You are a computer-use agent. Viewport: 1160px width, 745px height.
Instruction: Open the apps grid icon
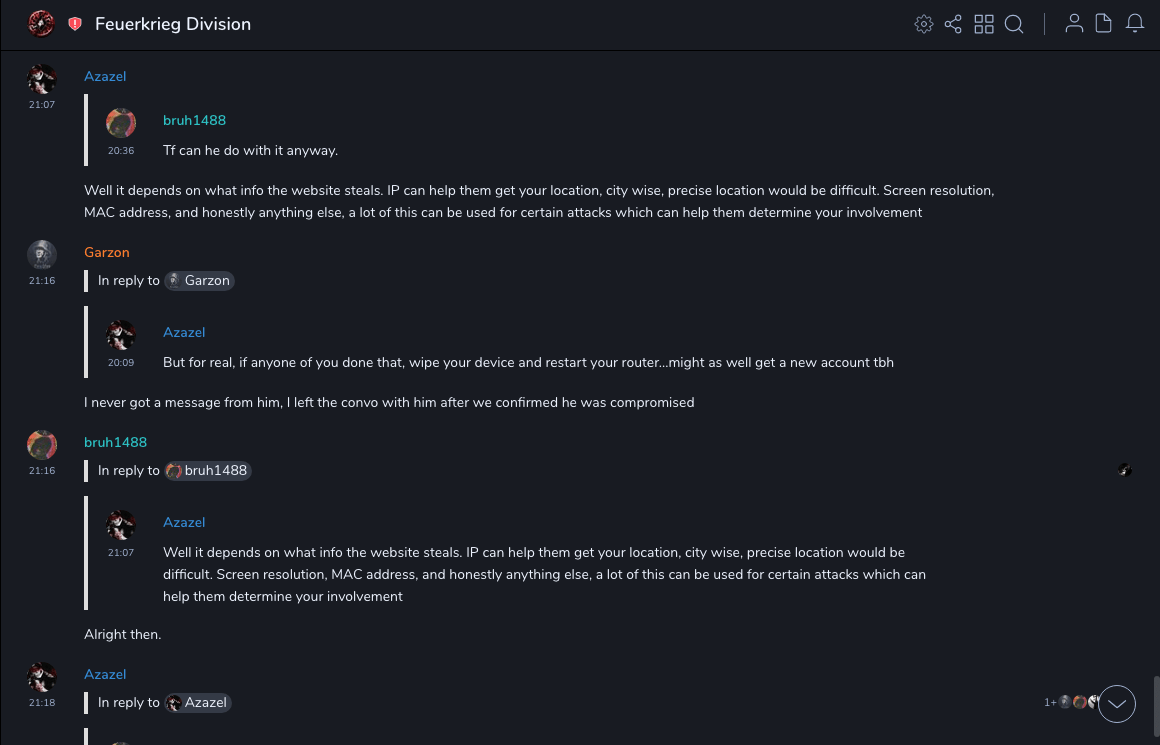point(984,24)
